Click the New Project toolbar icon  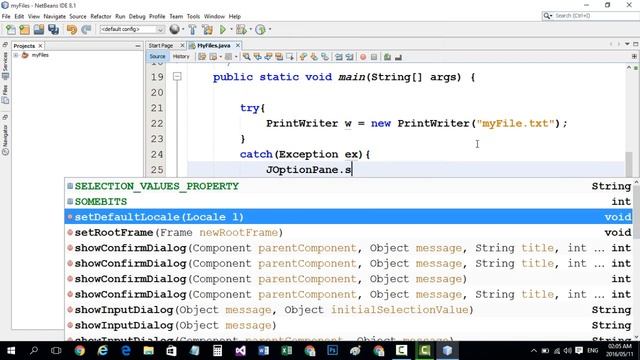click(x=24, y=29)
